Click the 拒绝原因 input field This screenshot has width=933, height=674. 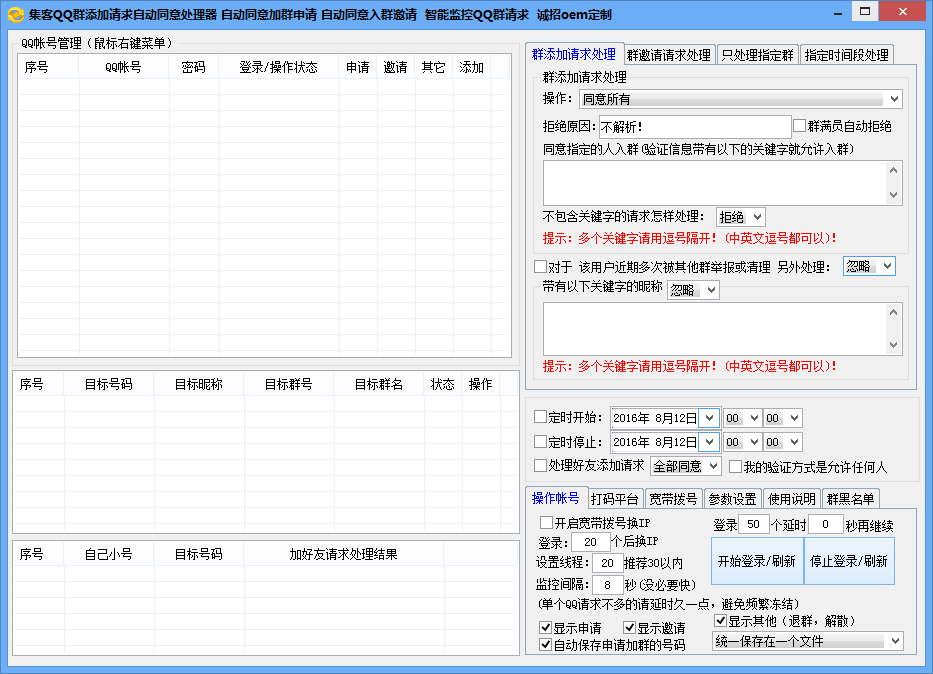[695, 127]
